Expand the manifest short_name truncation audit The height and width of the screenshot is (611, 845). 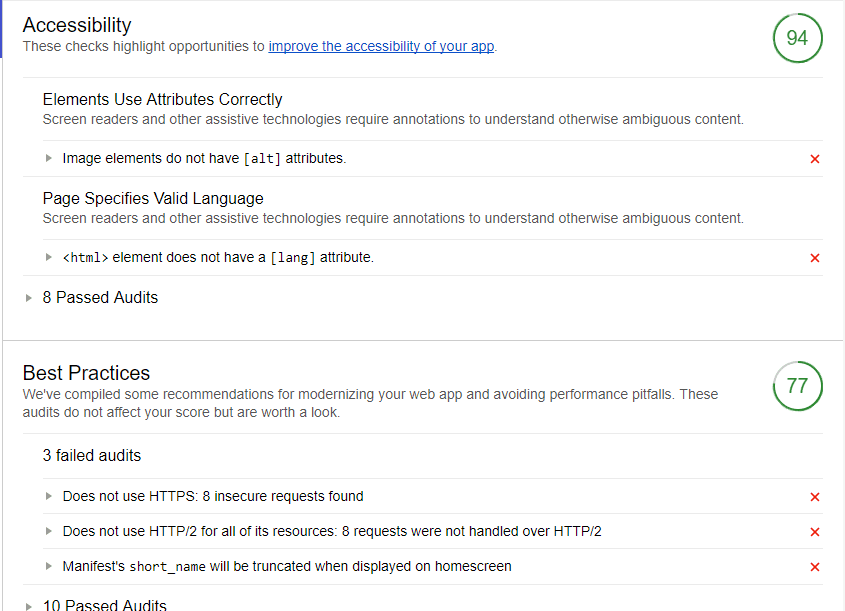(x=48, y=566)
